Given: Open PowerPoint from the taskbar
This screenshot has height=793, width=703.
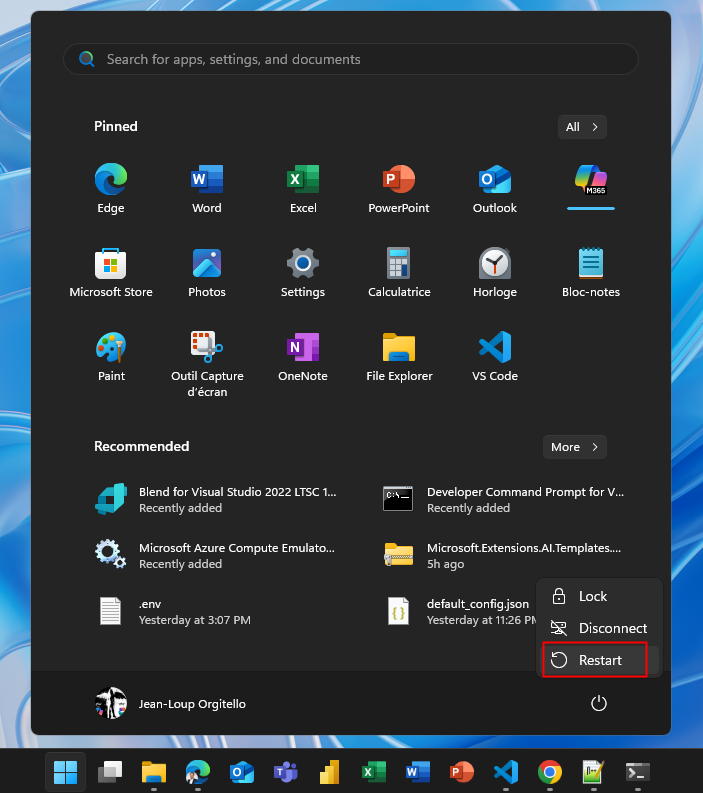Looking at the screenshot, I should 462,772.
